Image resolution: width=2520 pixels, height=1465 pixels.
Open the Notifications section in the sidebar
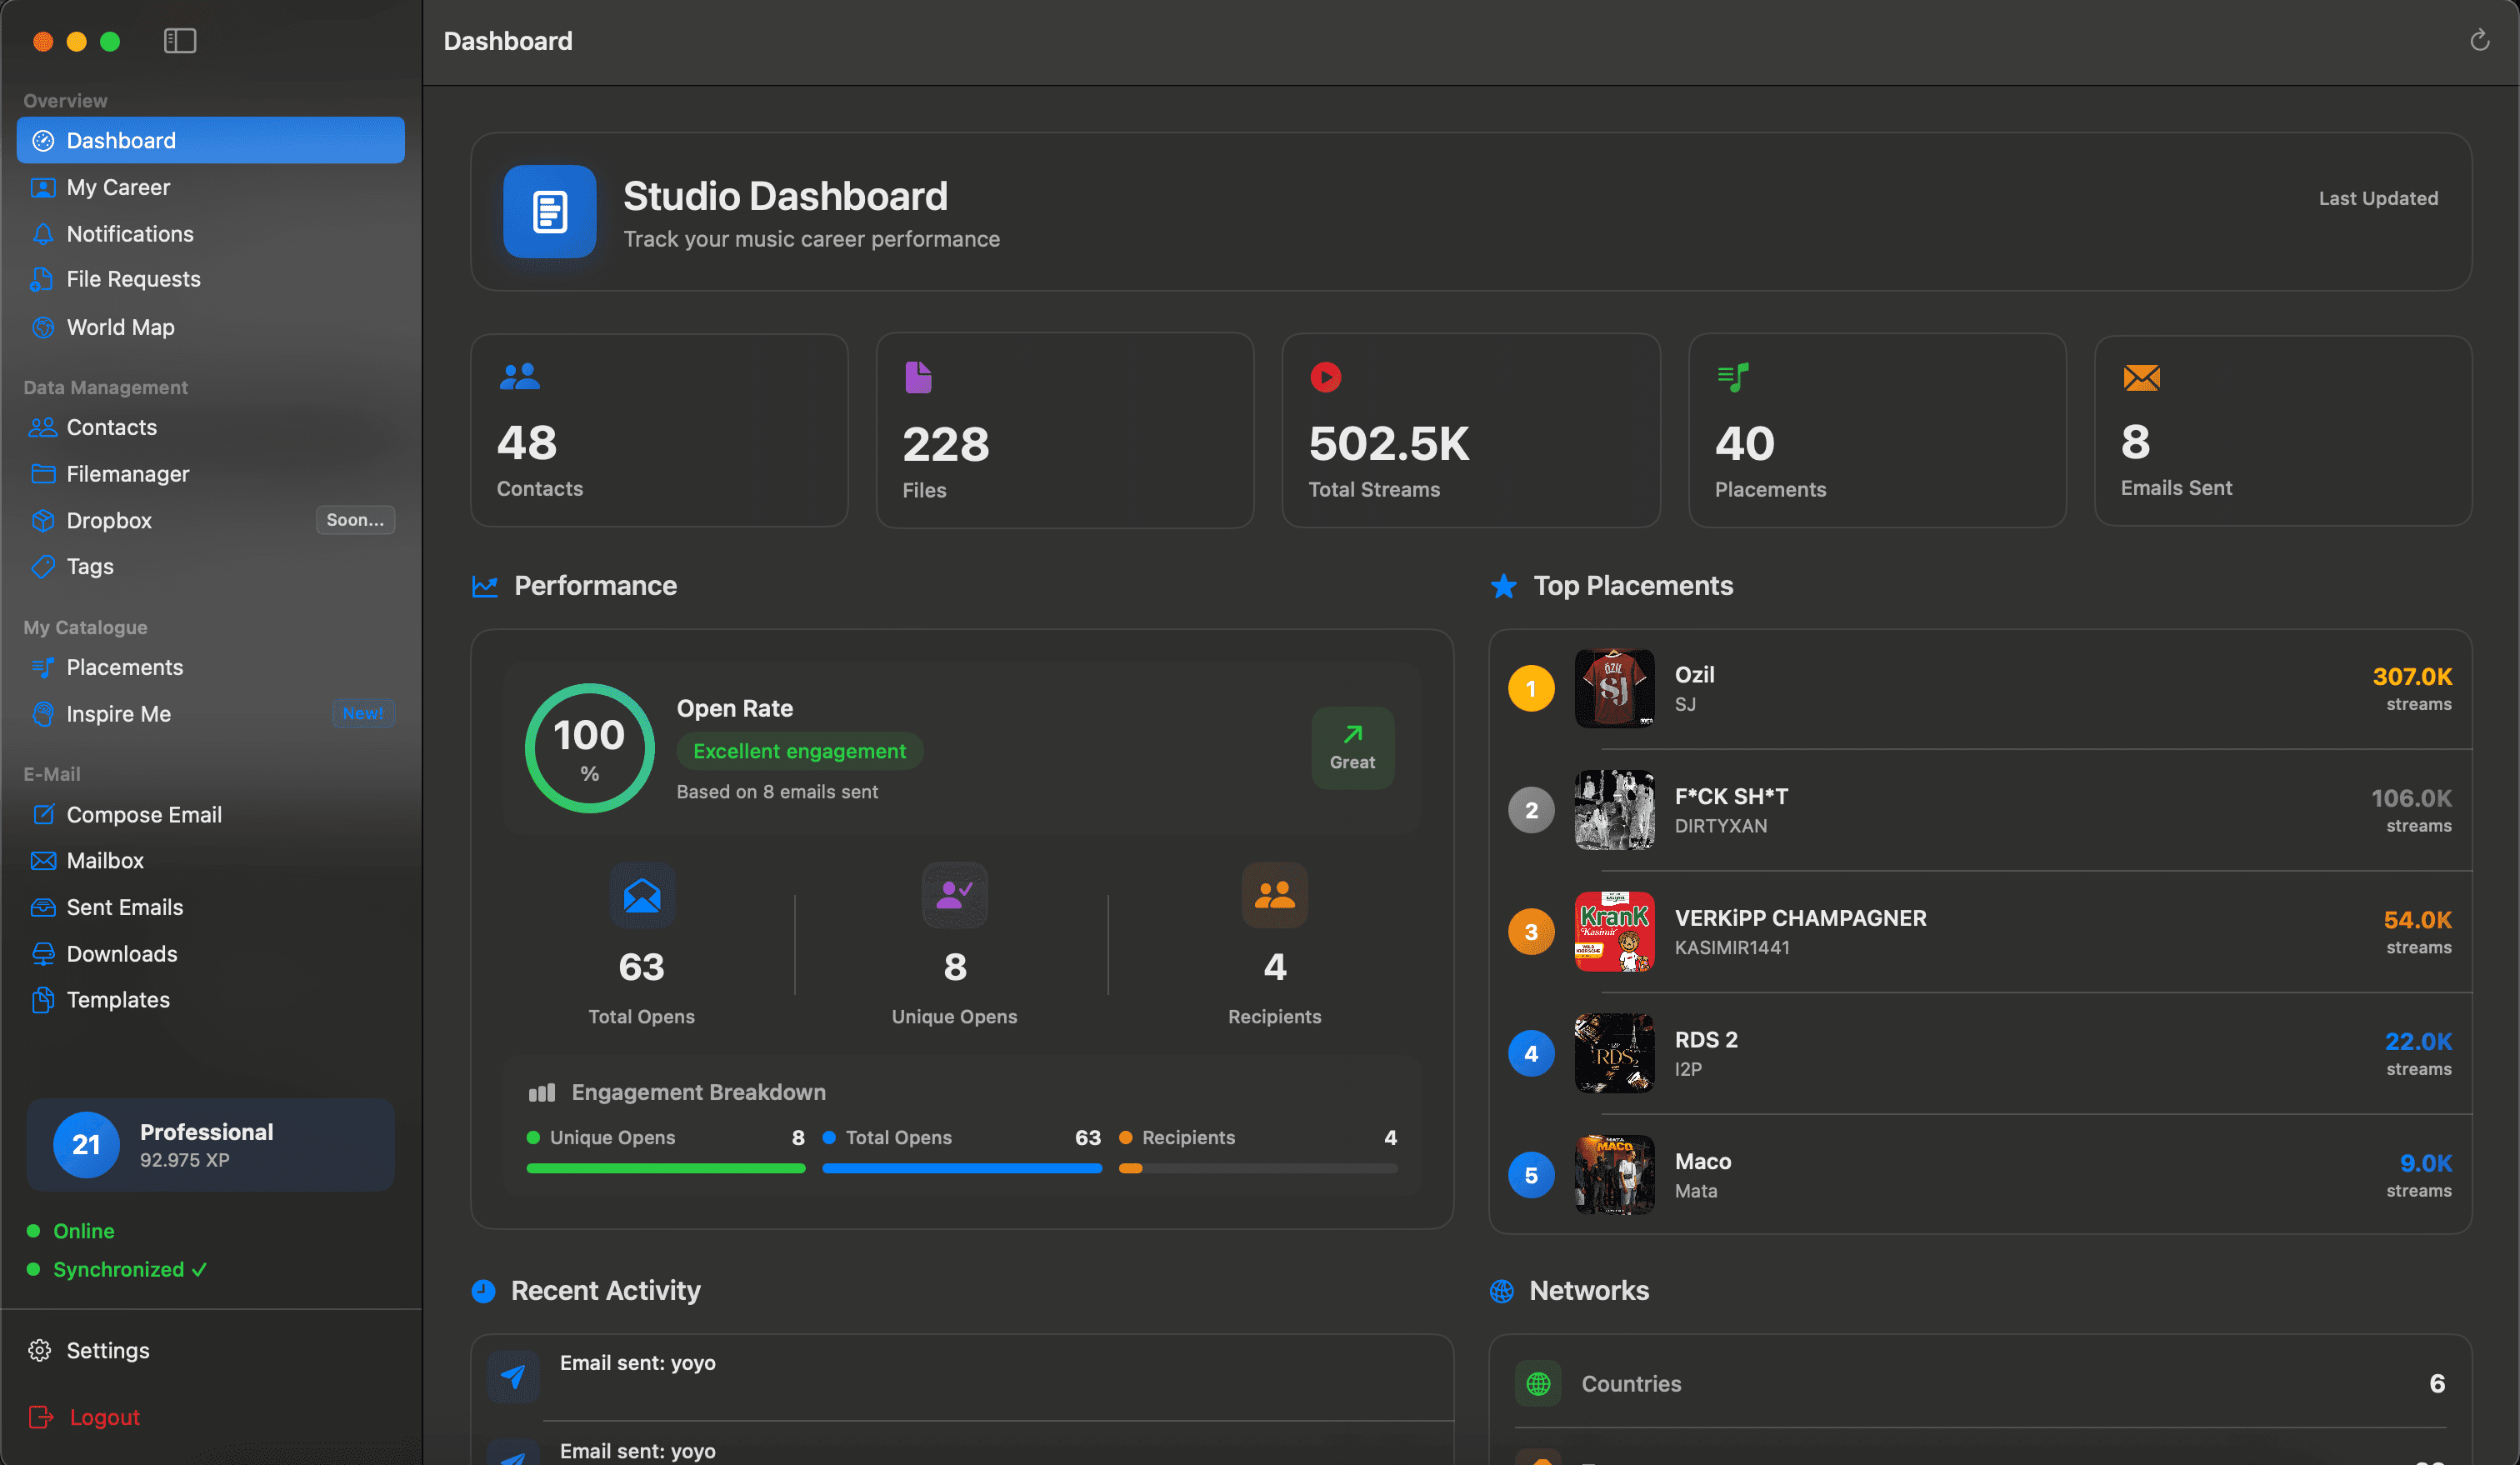130,233
